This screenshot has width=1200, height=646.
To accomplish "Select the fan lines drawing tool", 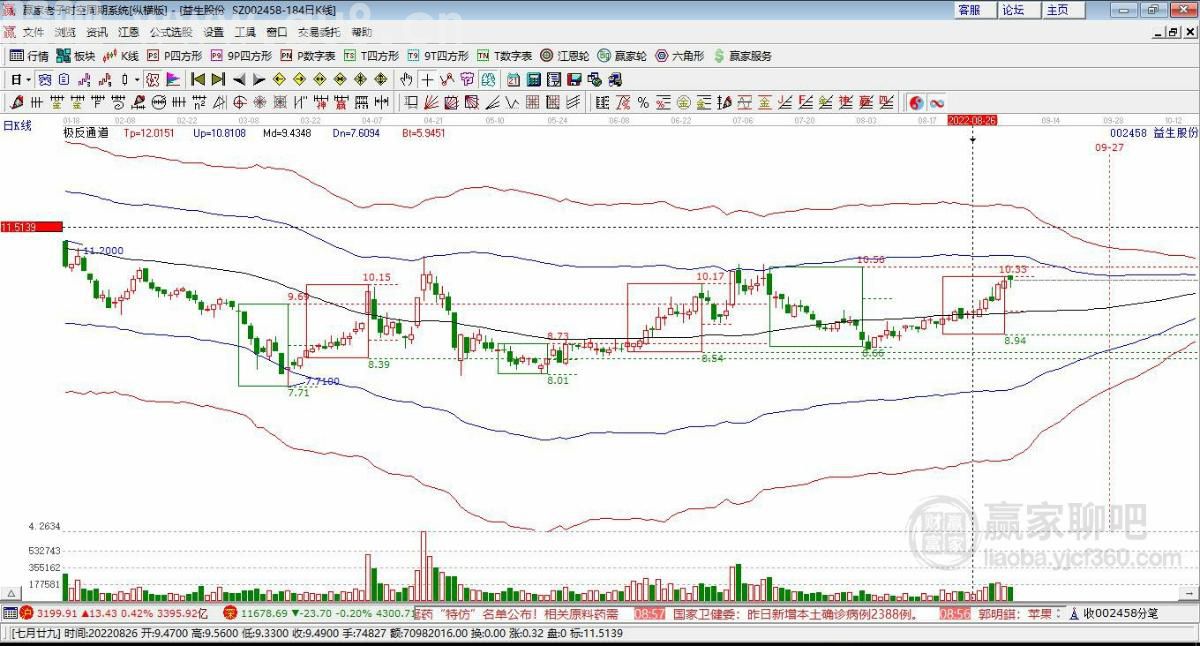I will click(x=431, y=102).
